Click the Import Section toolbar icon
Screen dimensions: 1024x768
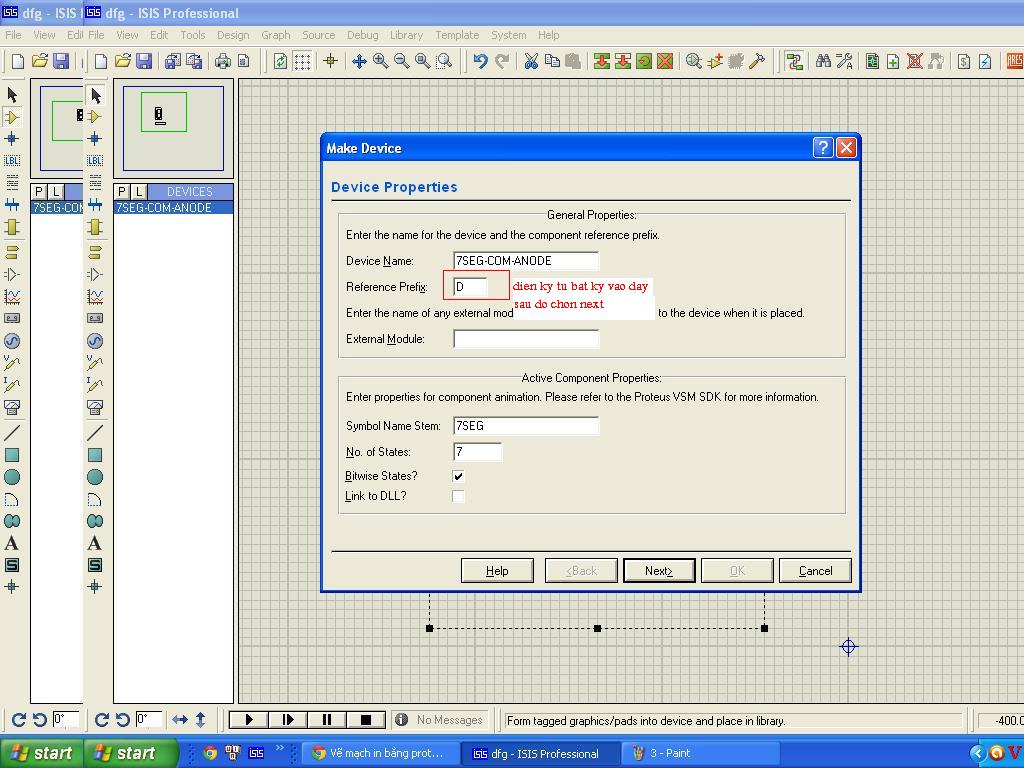pyautogui.click(x=172, y=61)
